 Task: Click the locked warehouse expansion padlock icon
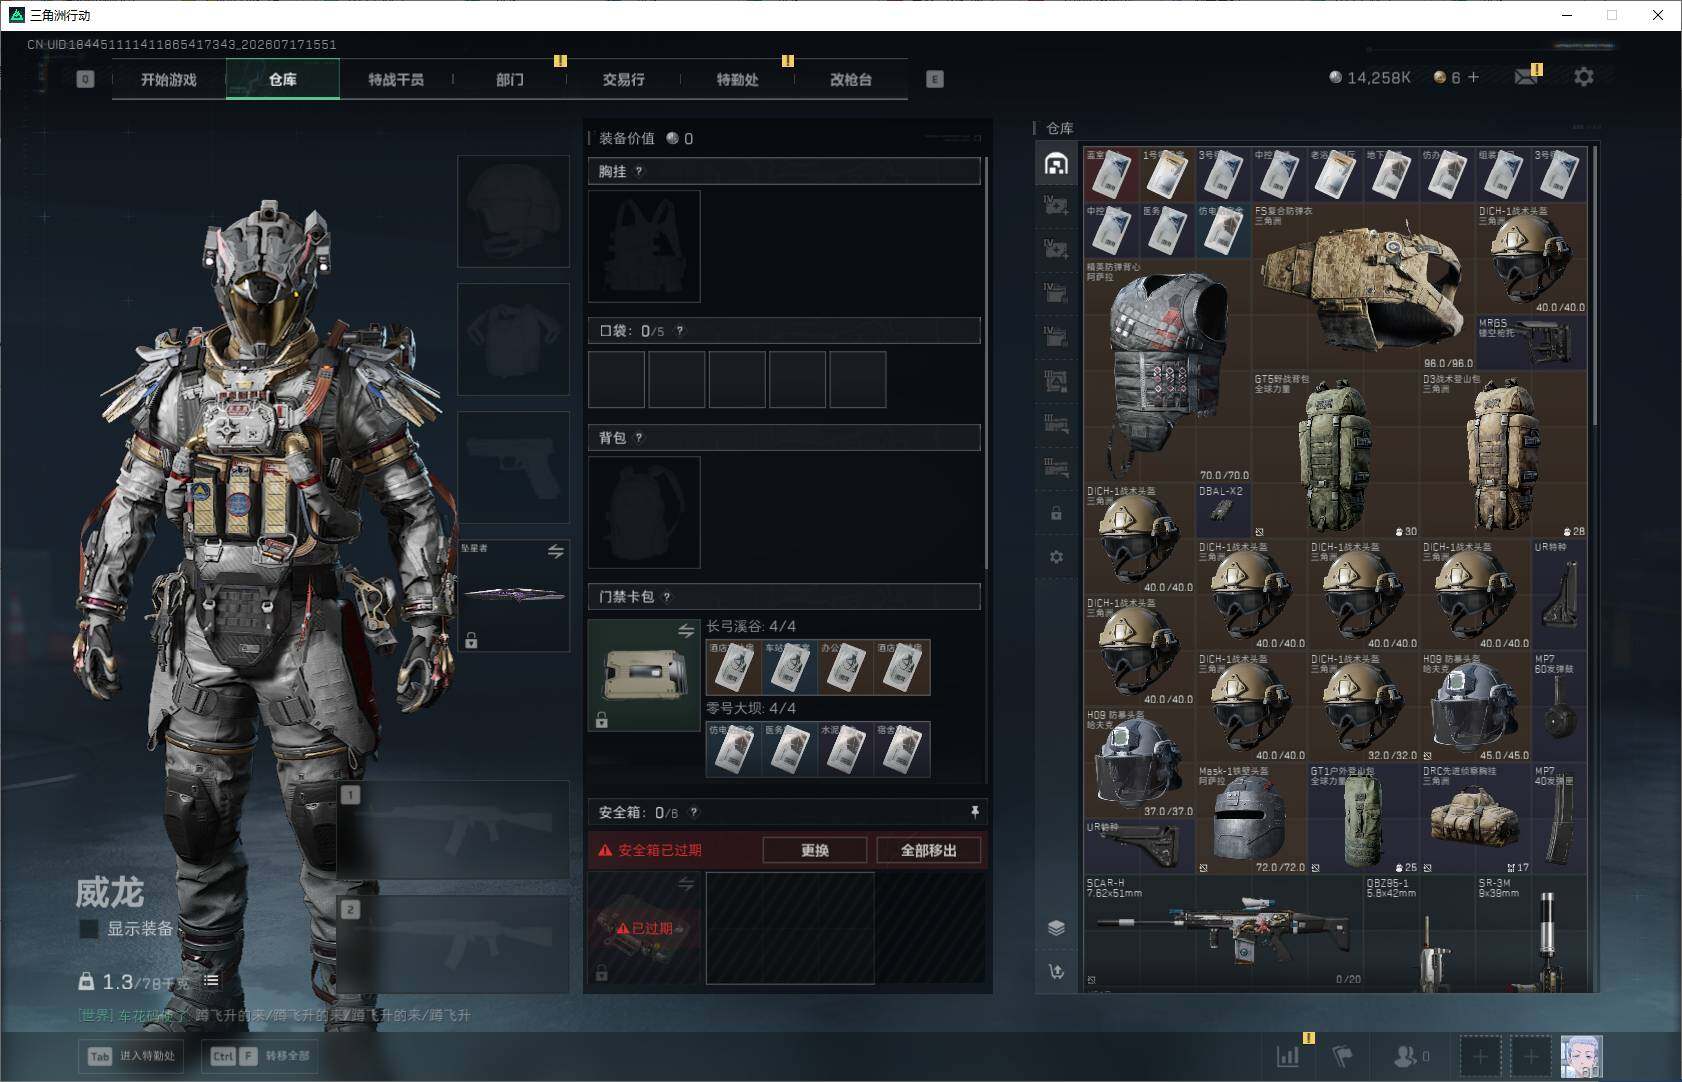1056,513
